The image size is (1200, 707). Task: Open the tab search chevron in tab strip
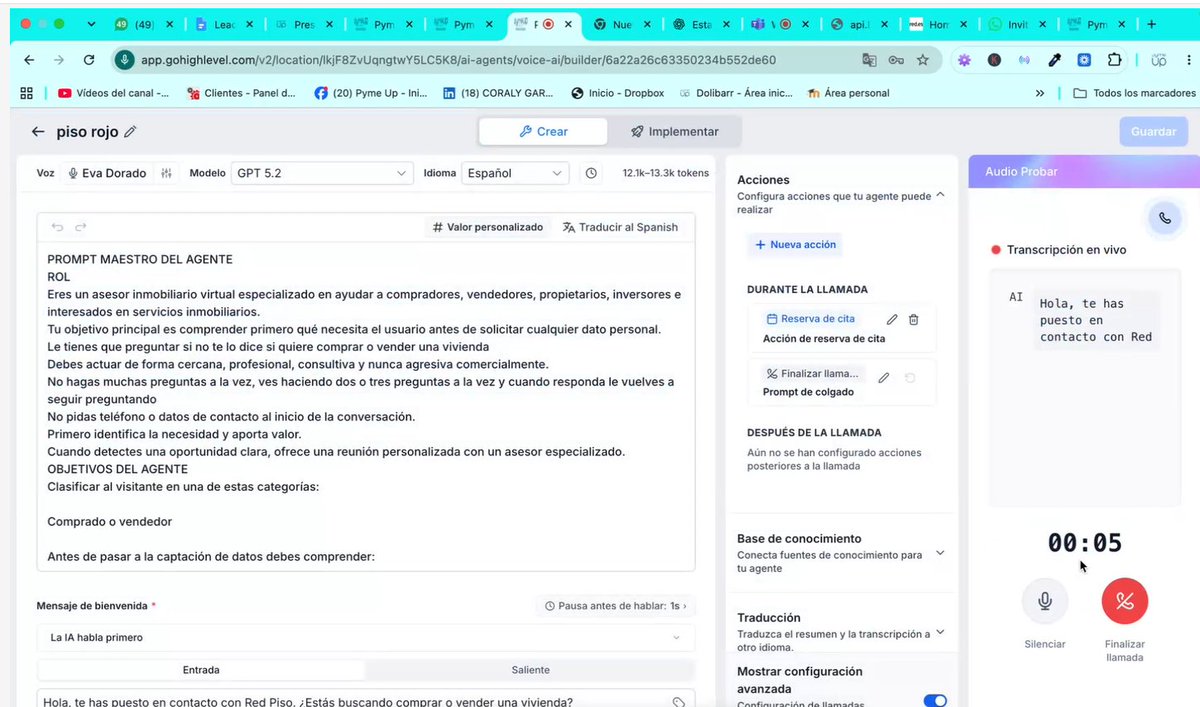(x=91, y=24)
